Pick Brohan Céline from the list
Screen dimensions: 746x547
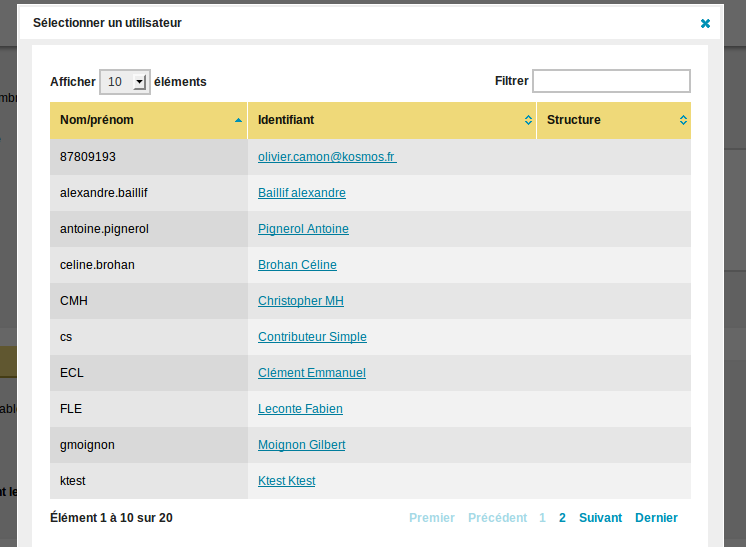(297, 265)
